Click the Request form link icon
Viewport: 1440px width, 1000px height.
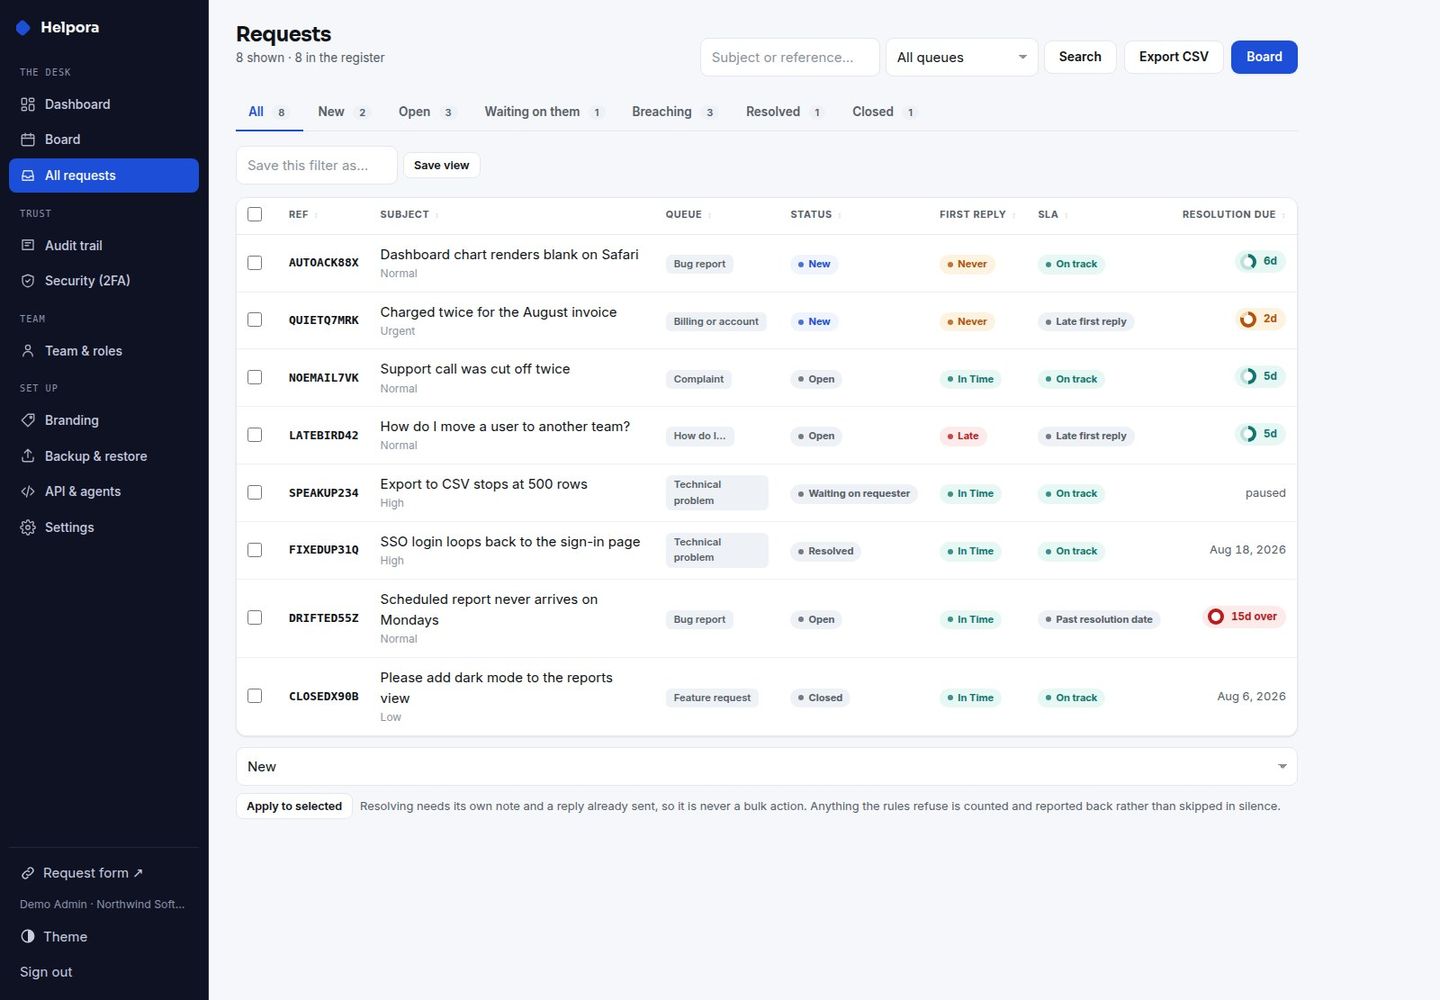coord(28,873)
